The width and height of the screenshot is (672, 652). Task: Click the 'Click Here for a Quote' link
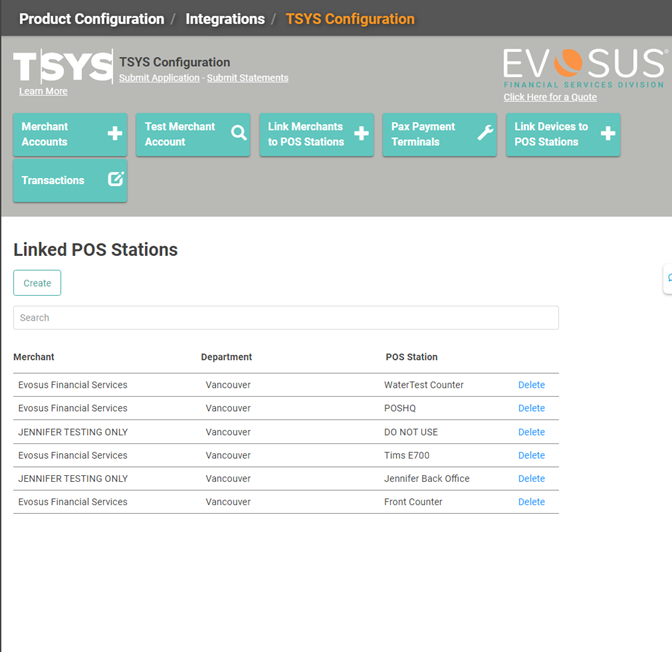(x=550, y=97)
